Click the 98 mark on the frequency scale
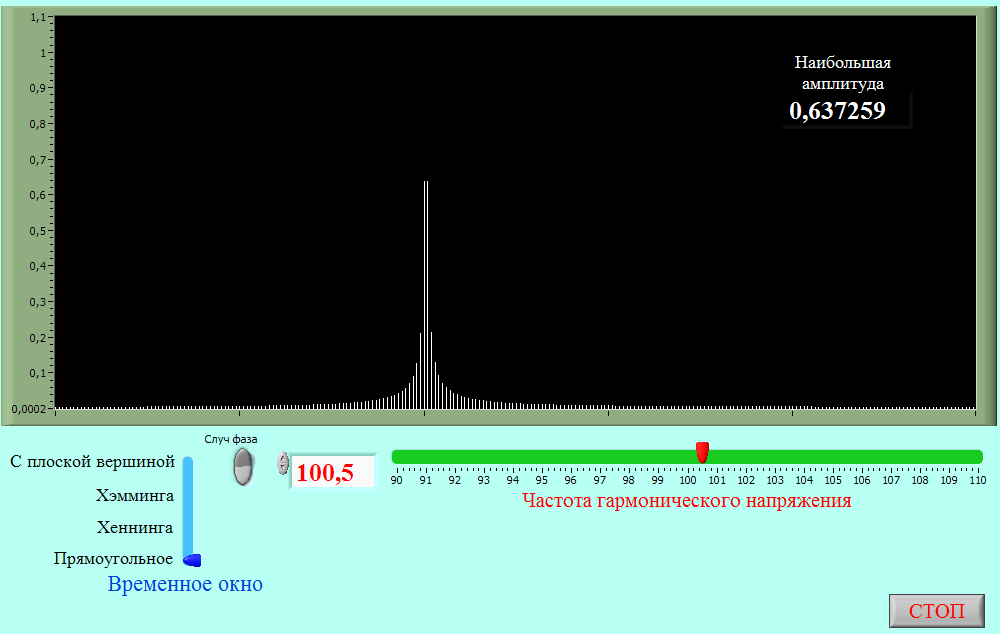This screenshot has width=1000, height=634. 629,480
